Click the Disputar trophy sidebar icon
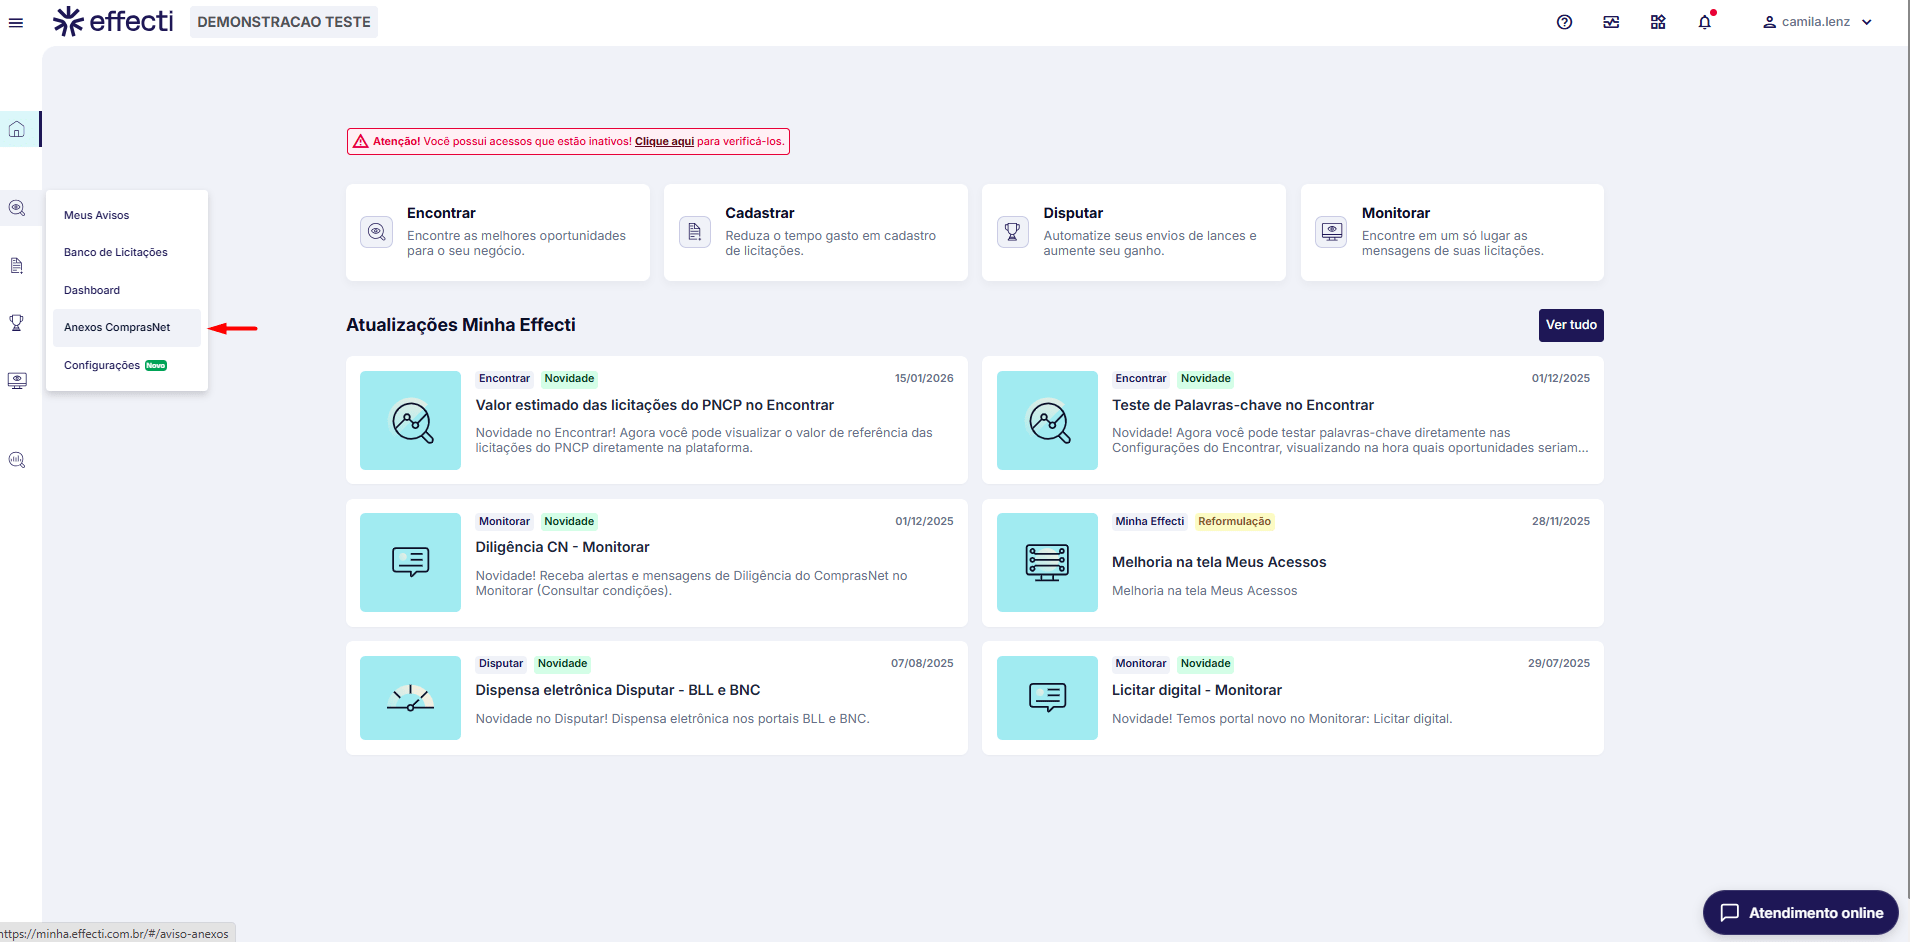Screen dimensions: 1910x942 coord(17,323)
